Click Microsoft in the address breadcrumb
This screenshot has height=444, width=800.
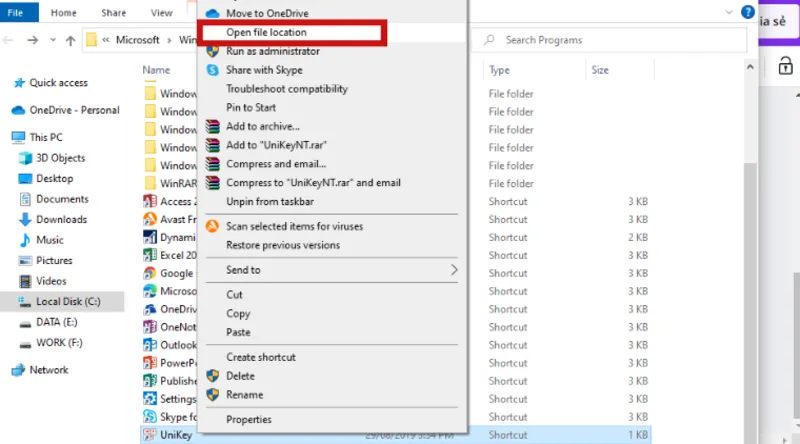click(x=137, y=40)
